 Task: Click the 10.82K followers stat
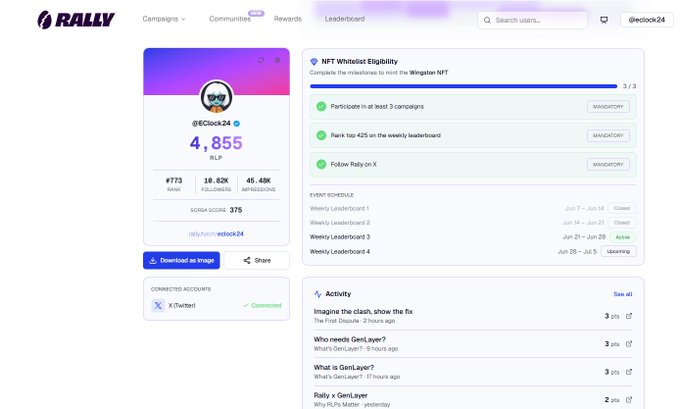(x=216, y=184)
